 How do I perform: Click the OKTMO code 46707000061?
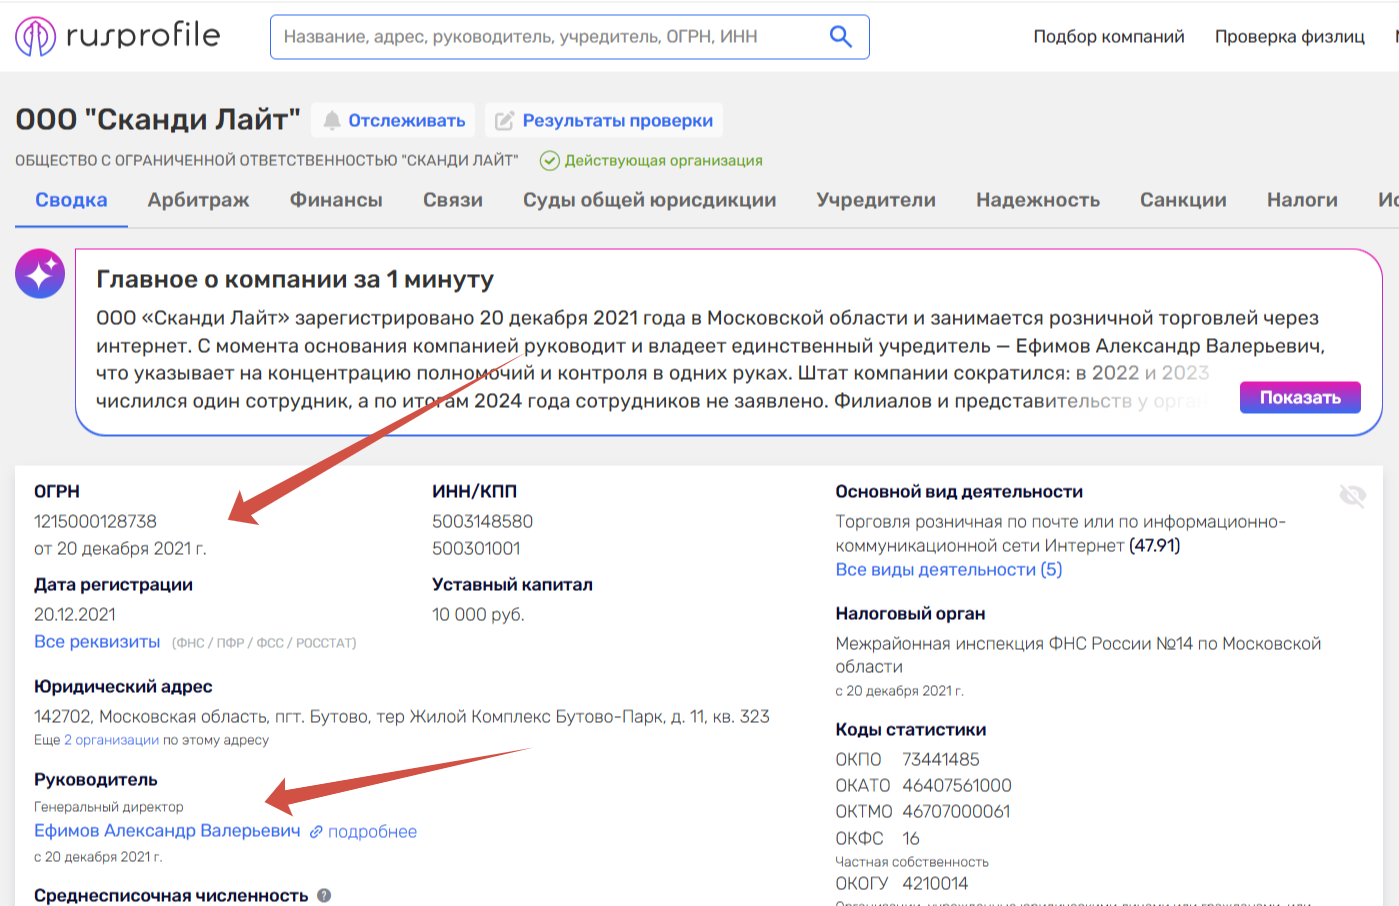[956, 812]
